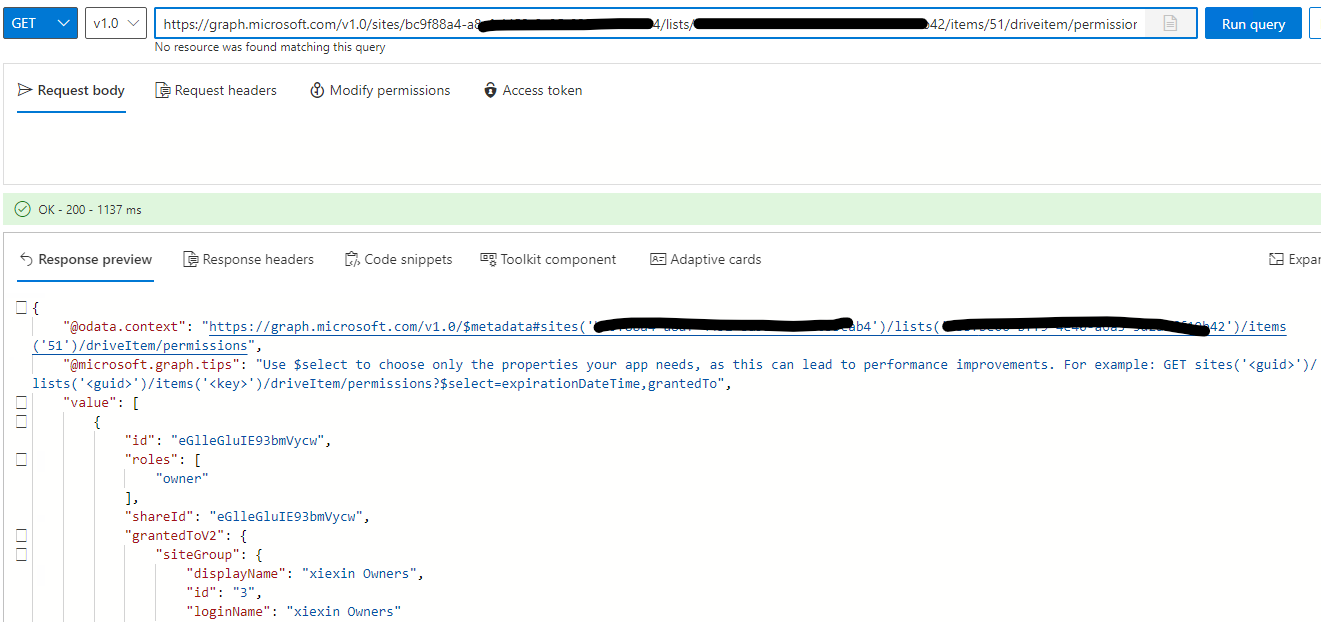Screen dimensions: 1321x622
Task: Click the Toolkit component icon
Action: [489, 258]
